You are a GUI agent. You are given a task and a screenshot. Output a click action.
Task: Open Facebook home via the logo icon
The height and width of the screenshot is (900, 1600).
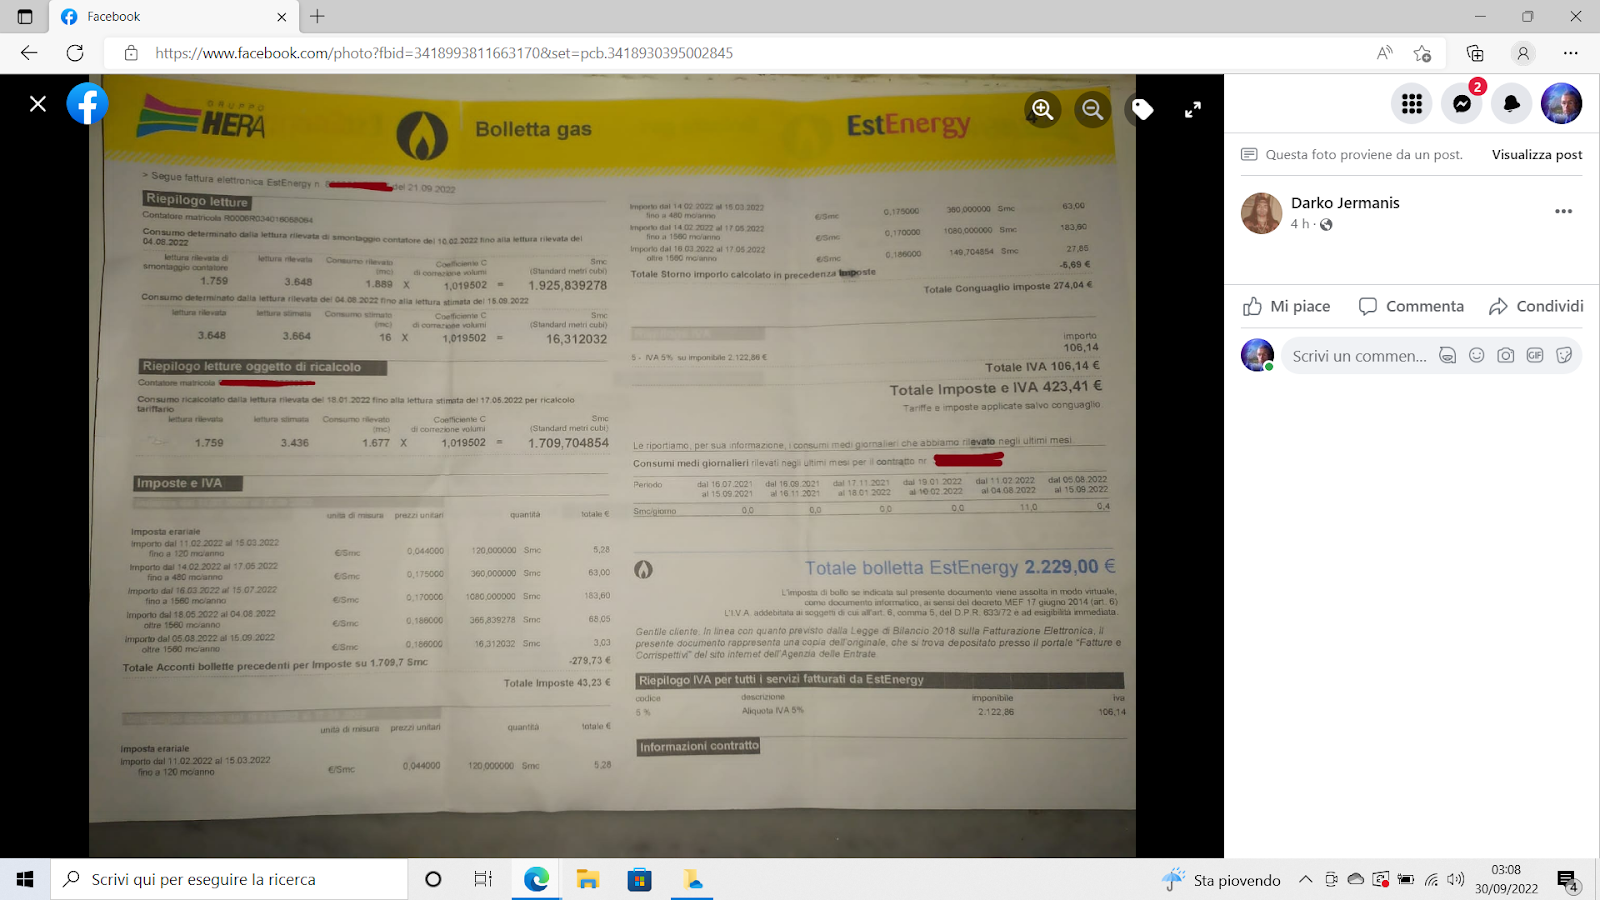[x=88, y=104]
